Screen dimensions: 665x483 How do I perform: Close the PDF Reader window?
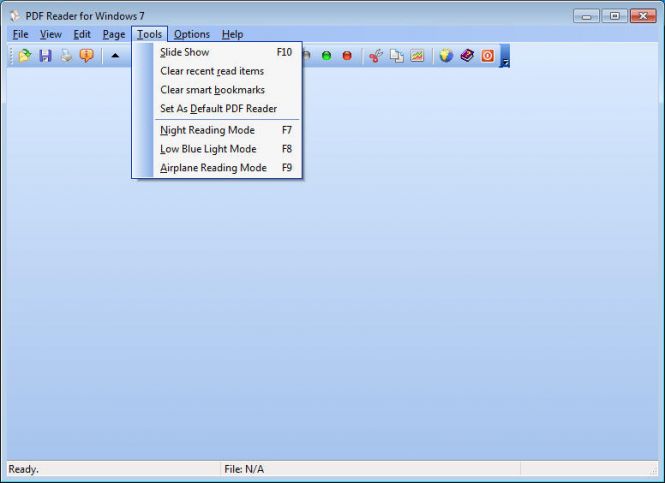643,16
